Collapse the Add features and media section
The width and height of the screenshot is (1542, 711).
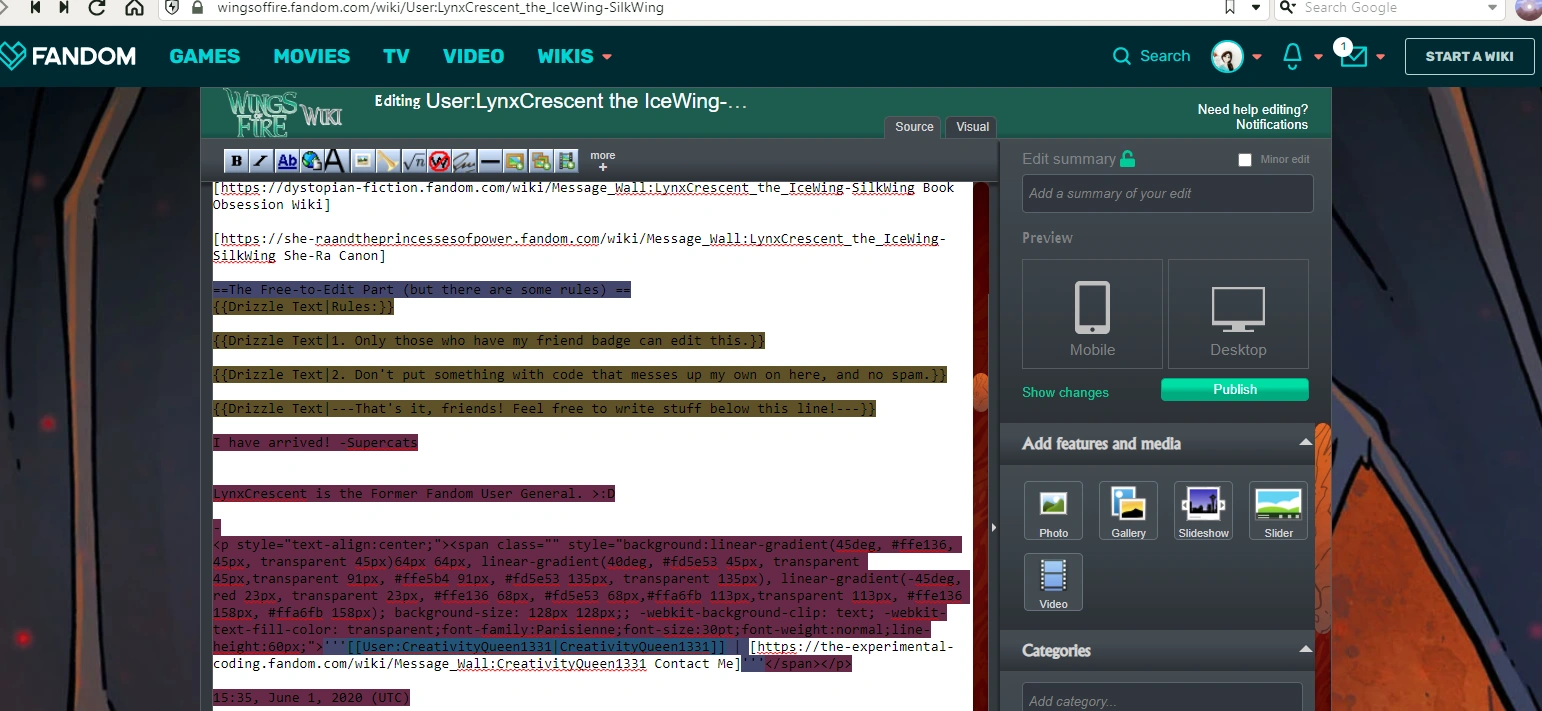(x=1305, y=443)
